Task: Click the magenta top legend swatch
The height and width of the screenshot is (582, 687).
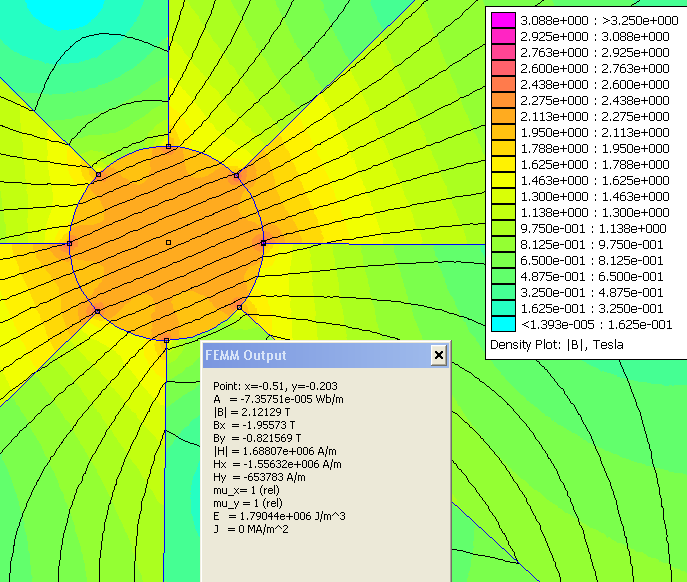Action: pyautogui.click(x=503, y=20)
